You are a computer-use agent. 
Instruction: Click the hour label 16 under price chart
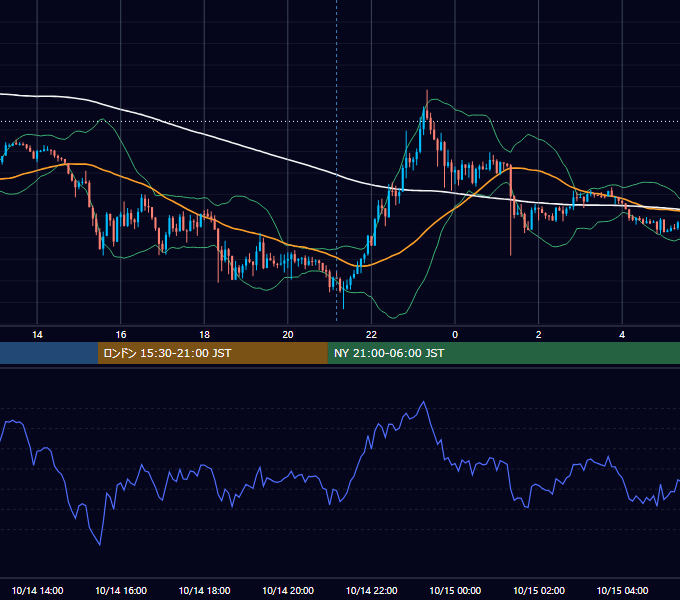pyautogui.click(x=121, y=335)
